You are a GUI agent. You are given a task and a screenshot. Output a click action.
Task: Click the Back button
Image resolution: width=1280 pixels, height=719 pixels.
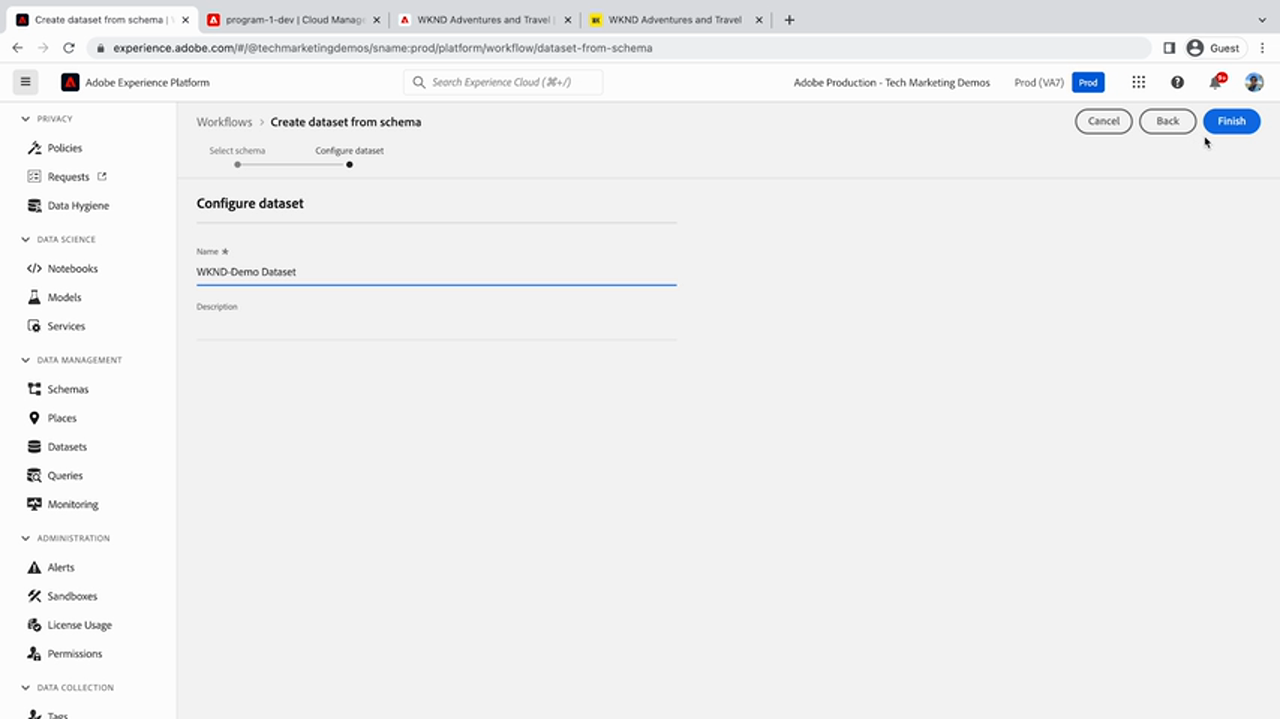coord(1167,121)
